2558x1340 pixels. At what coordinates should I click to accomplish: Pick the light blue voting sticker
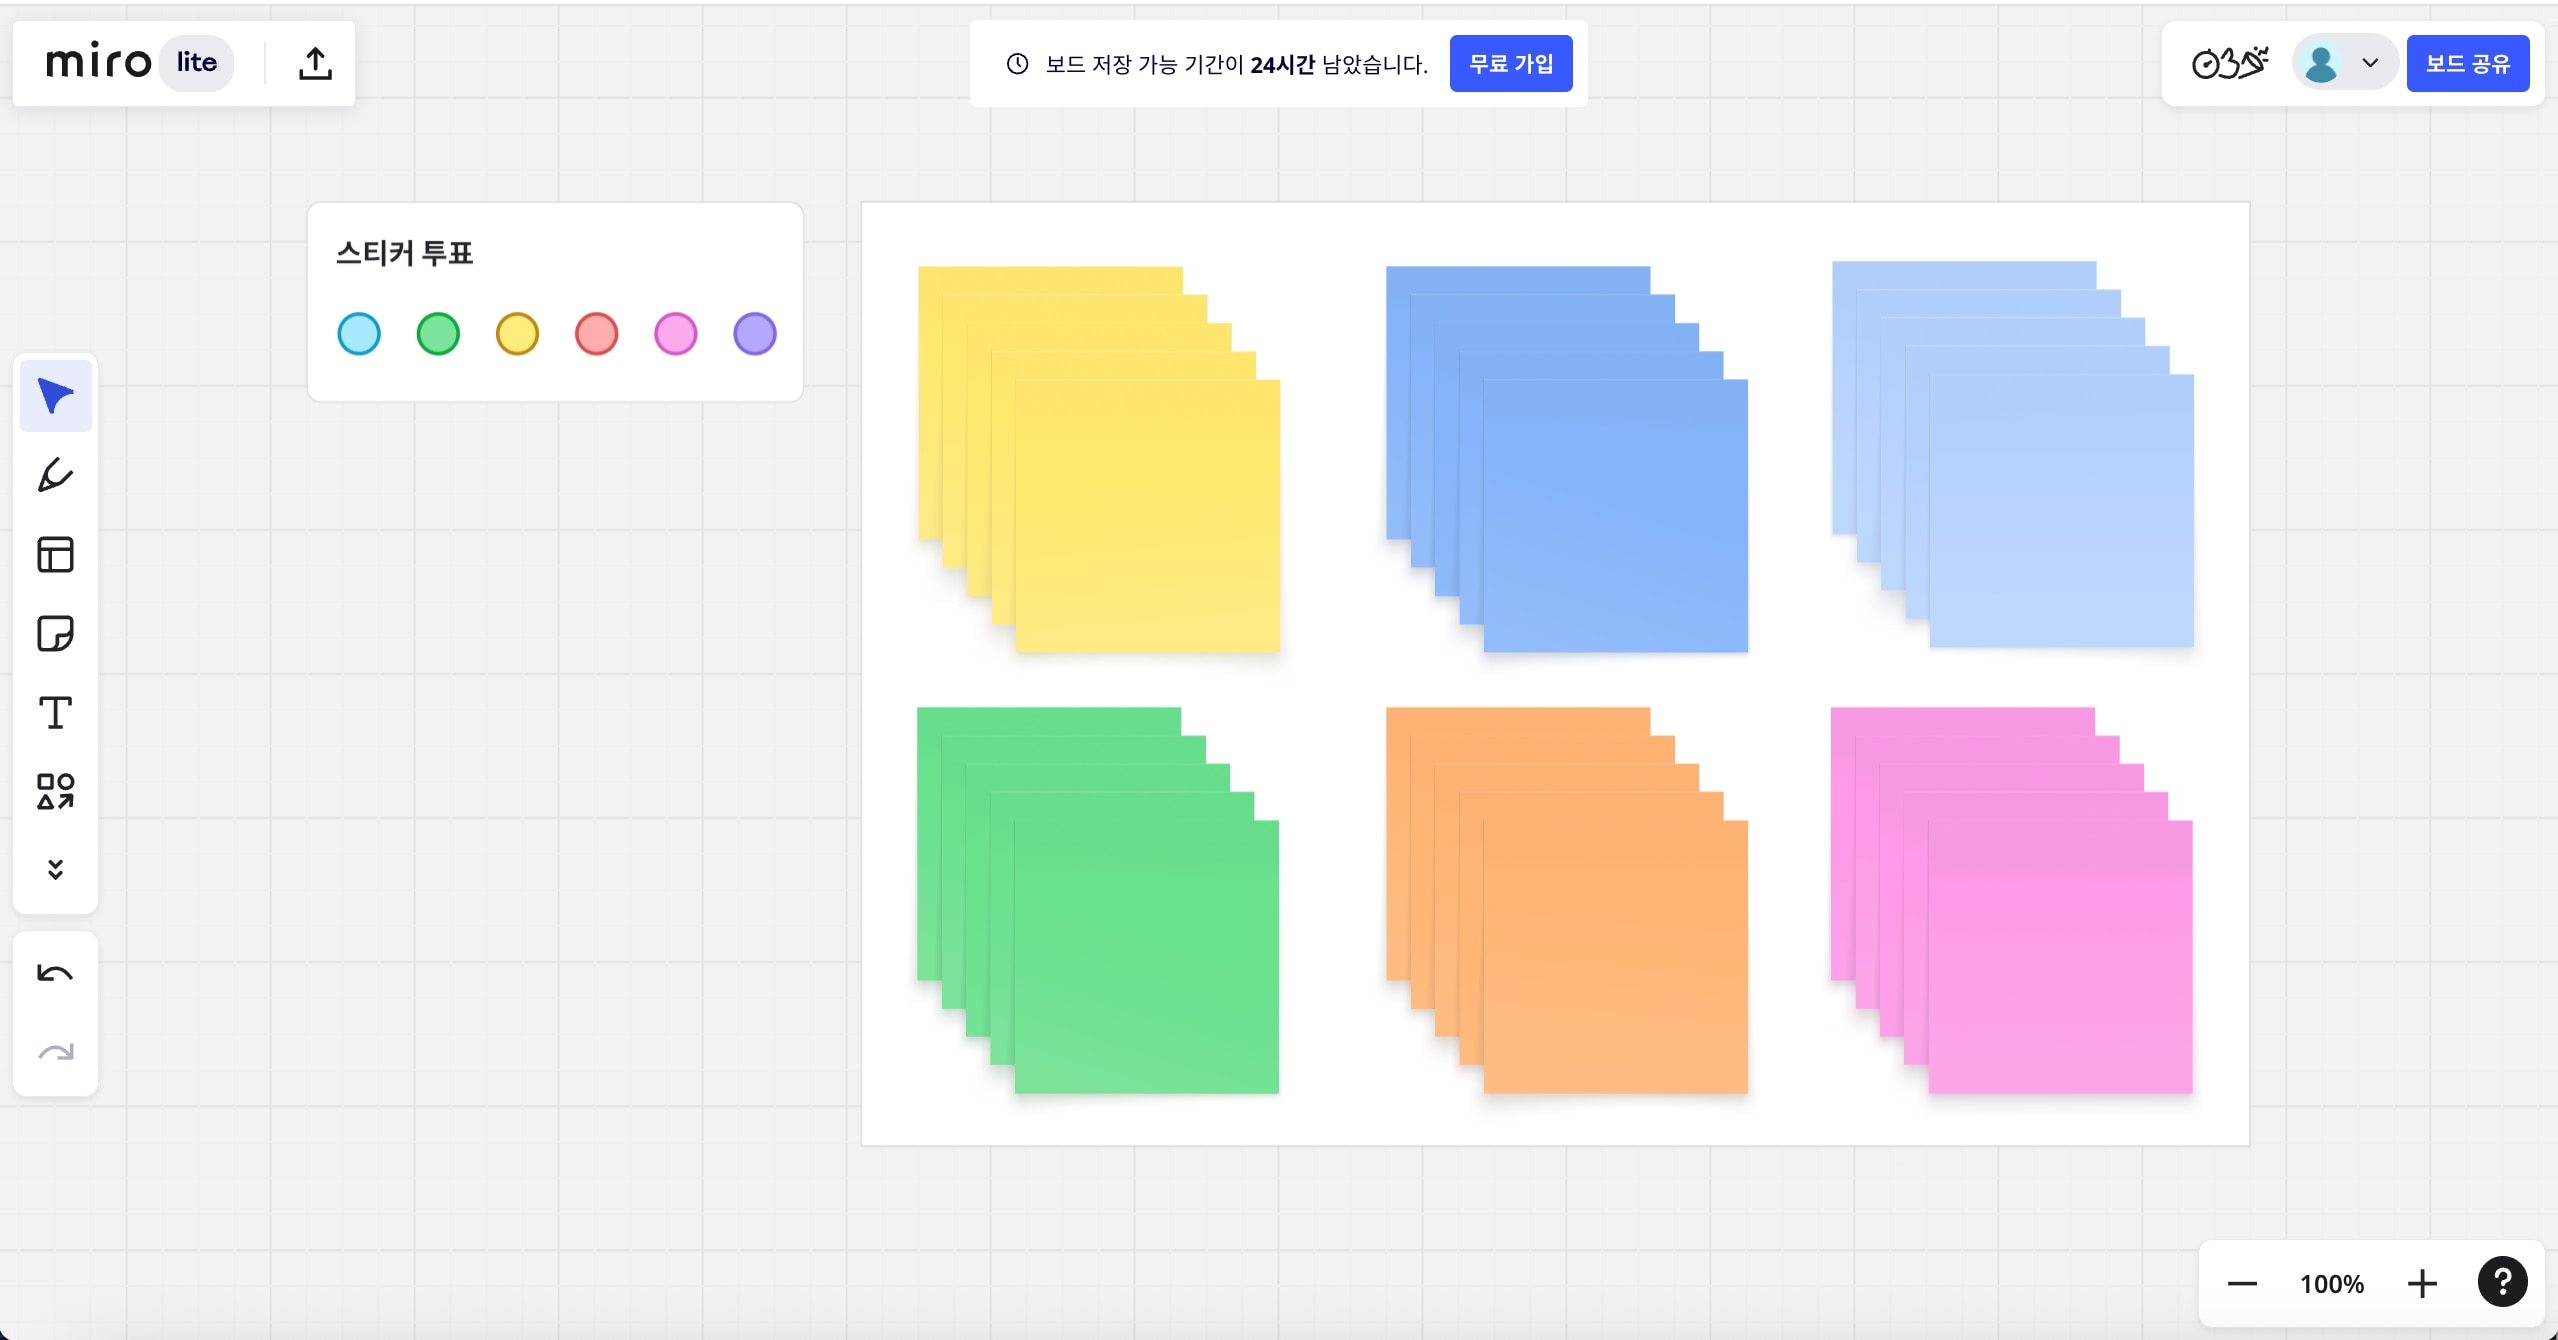pyautogui.click(x=359, y=334)
